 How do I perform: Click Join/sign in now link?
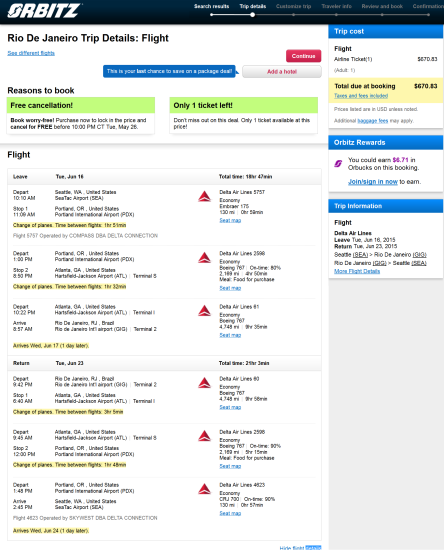pos(372,182)
